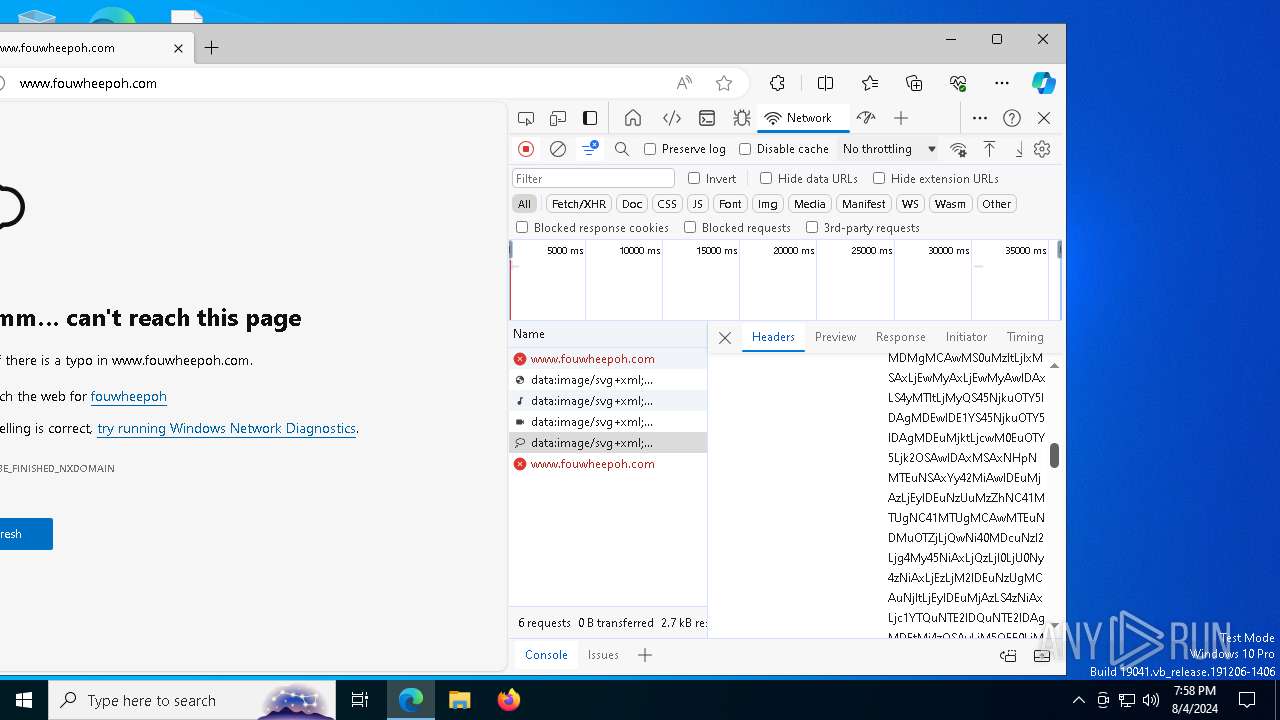Open the Console drawer tab
Image resolution: width=1280 pixels, height=720 pixels.
point(546,655)
